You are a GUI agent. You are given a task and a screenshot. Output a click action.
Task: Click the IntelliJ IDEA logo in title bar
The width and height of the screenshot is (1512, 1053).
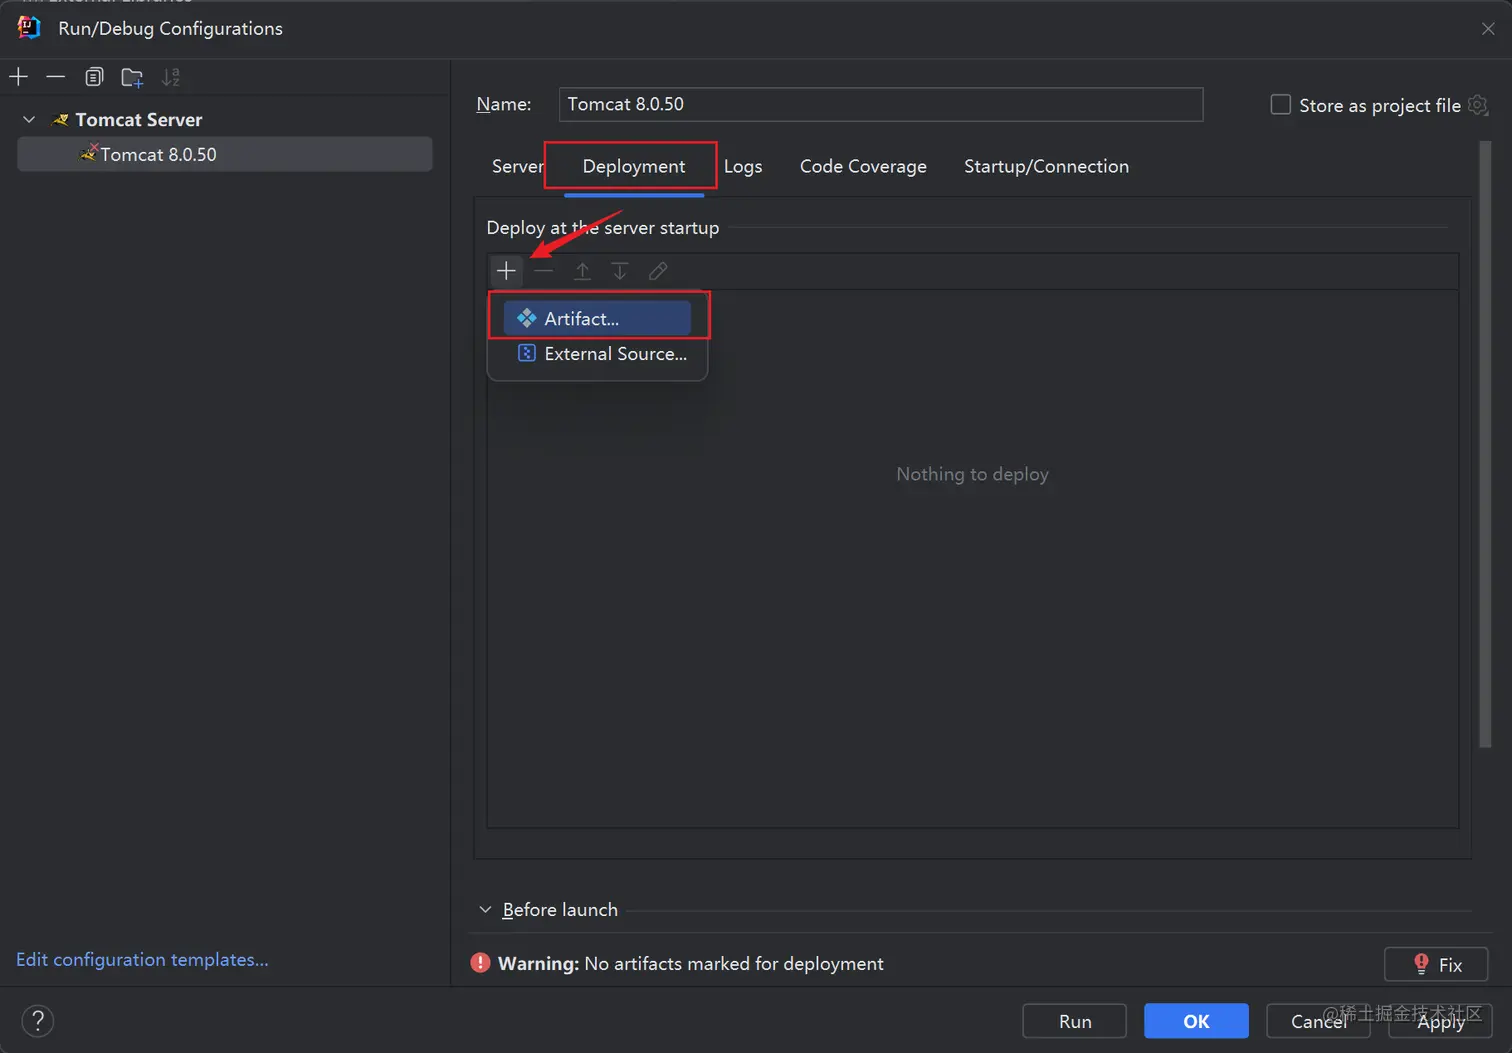[29, 28]
